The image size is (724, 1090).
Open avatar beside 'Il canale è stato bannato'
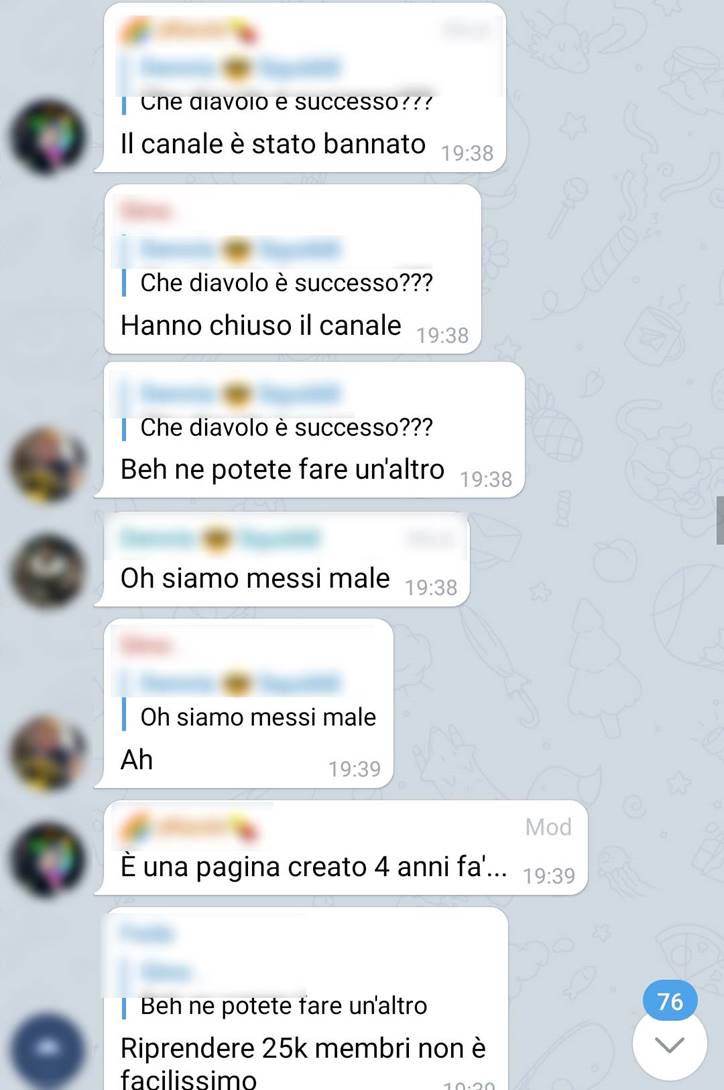click(47, 137)
